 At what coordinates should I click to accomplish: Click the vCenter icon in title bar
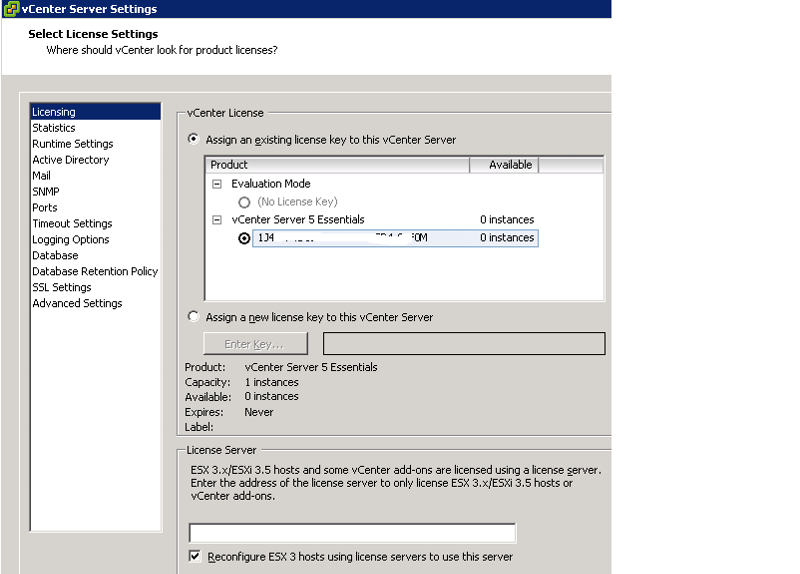tap(11, 9)
